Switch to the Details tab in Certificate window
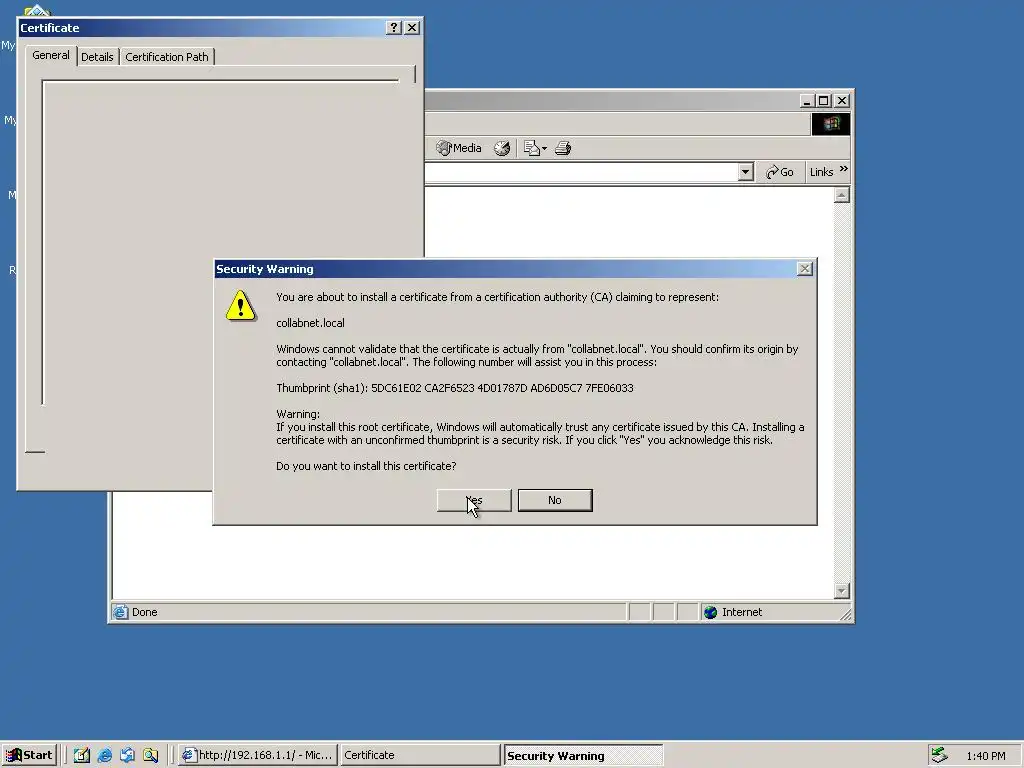Screen dimensions: 1024x768 pos(97,57)
